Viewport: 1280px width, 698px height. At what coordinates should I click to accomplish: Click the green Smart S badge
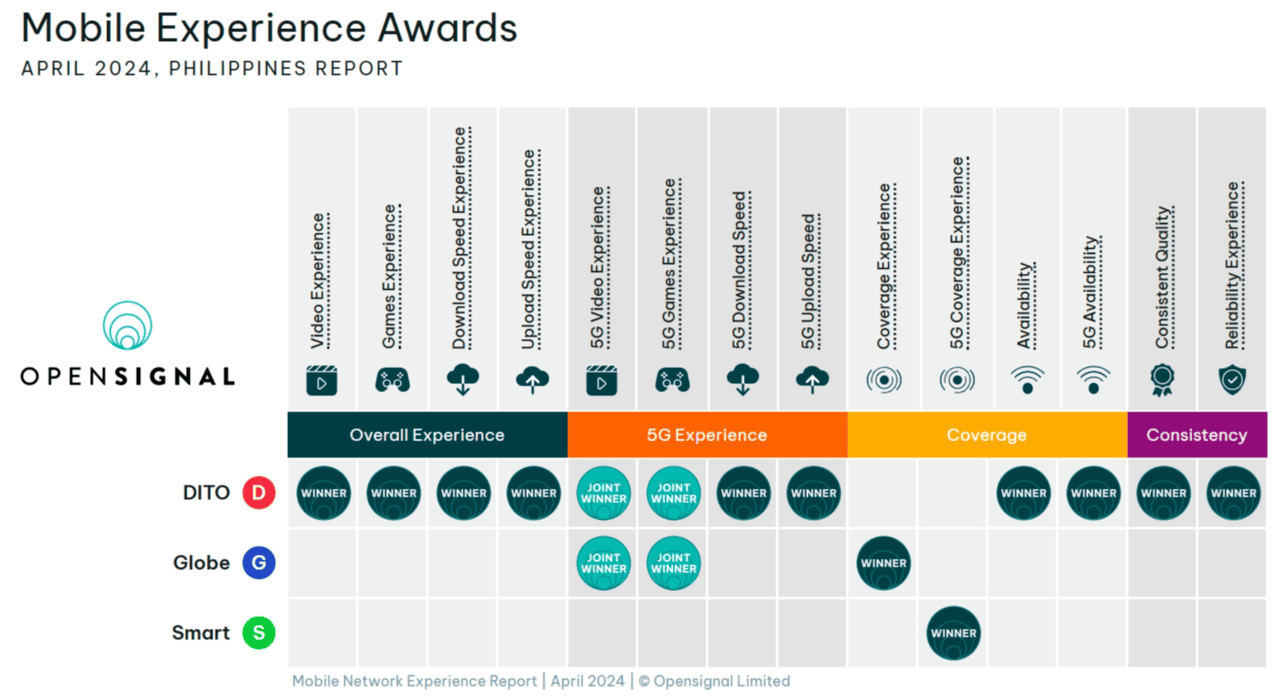pos(259,633)
